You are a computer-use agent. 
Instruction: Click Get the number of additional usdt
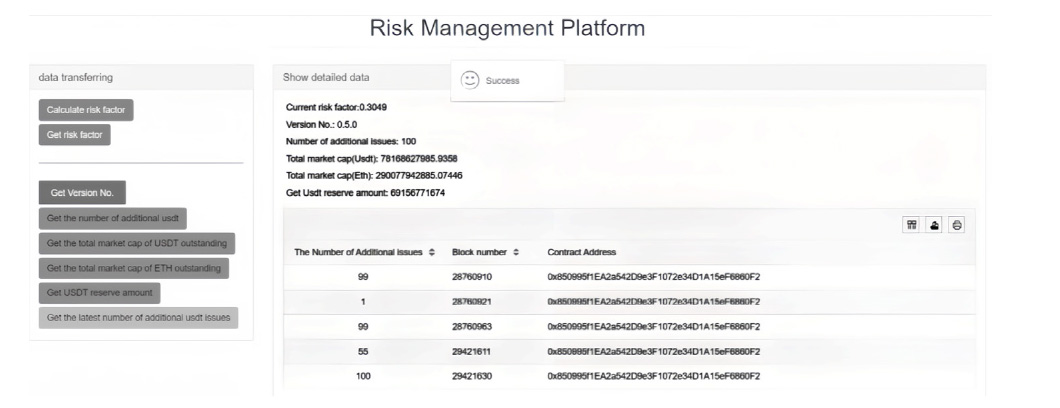[x=112, y=218]
